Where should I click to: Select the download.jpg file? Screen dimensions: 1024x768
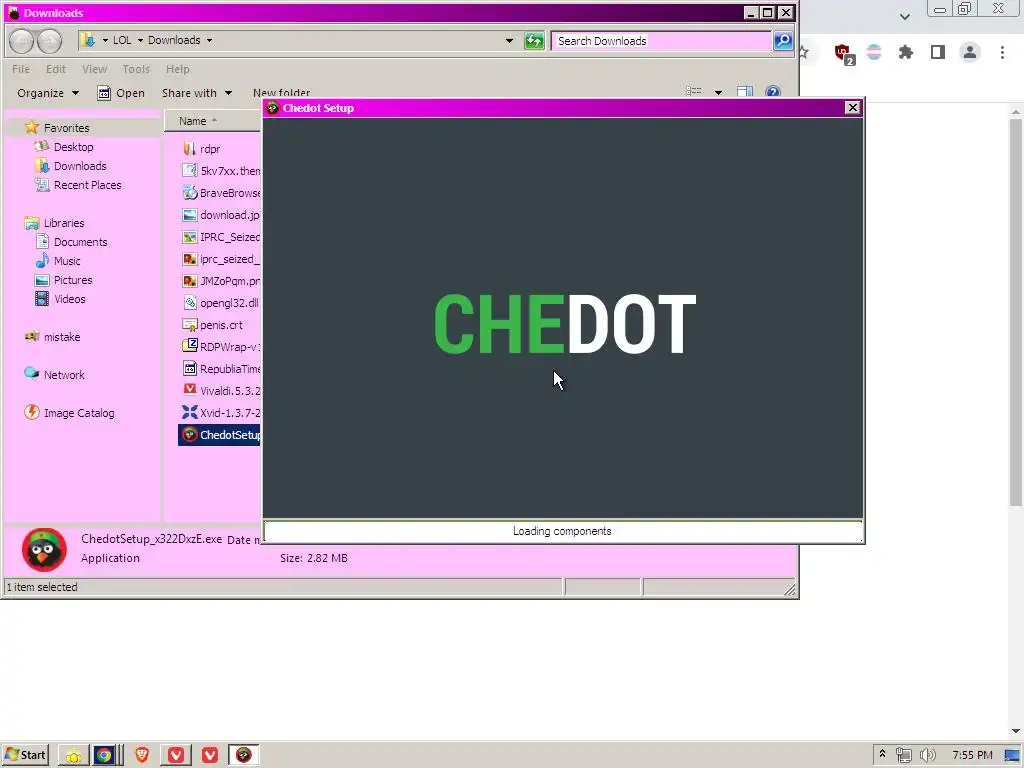221,215
